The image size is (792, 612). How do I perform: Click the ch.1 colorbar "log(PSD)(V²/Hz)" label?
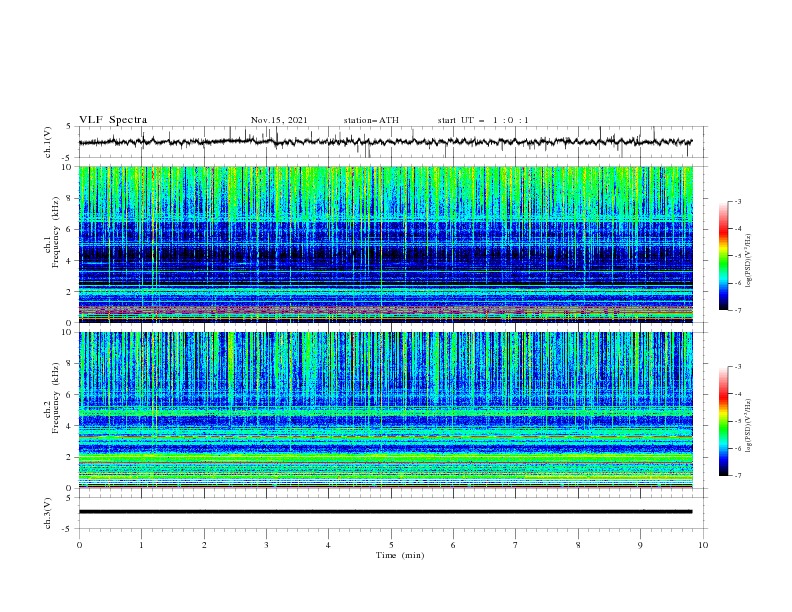point(749,261)
